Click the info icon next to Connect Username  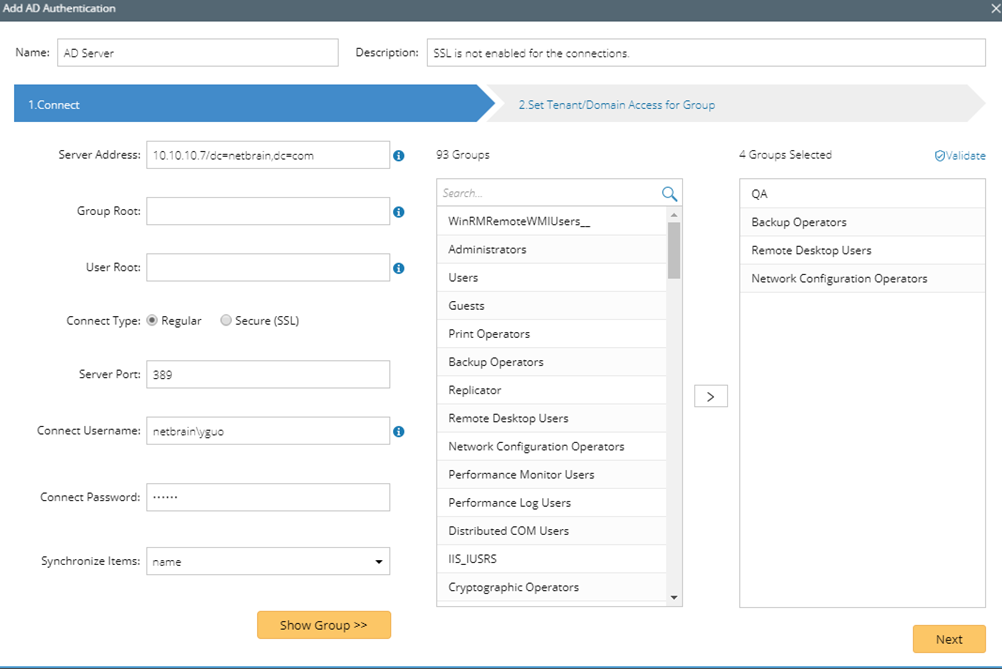[398, 431]
